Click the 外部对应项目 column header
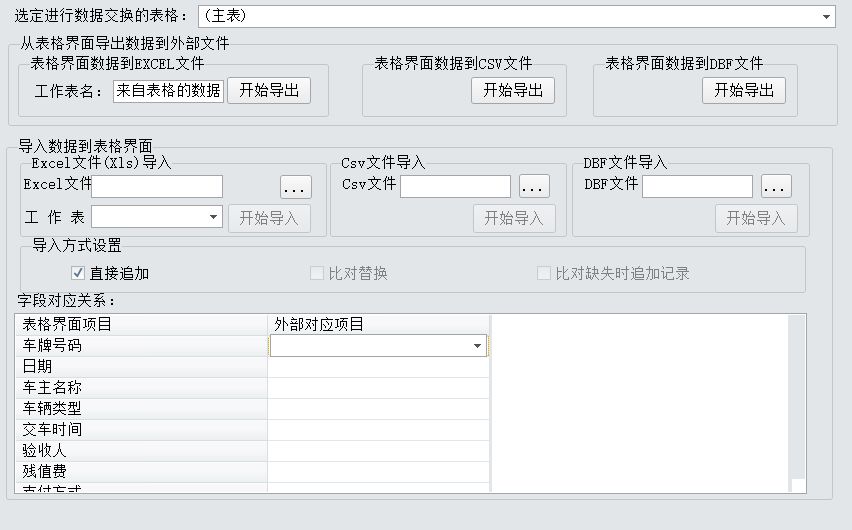 click(x=379, y=325)
